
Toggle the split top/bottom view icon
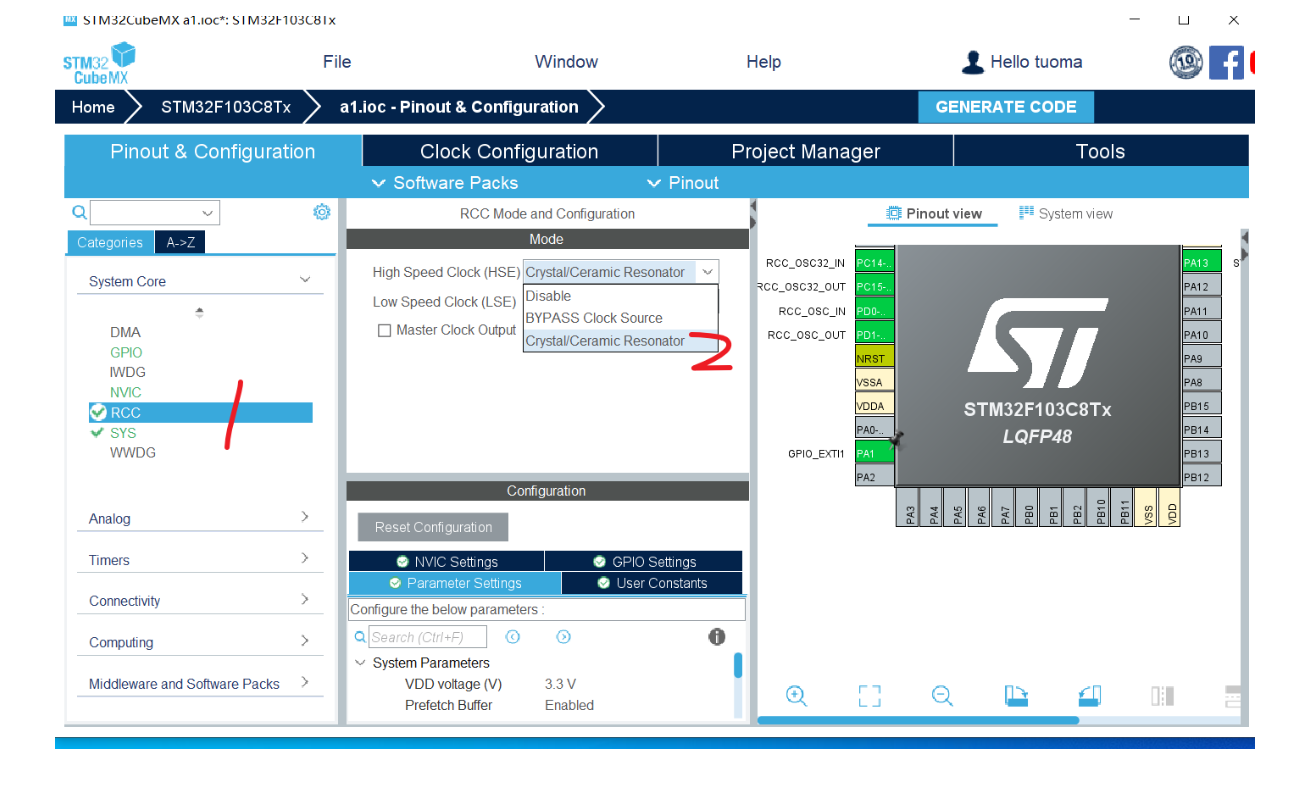pos(1234,696)
